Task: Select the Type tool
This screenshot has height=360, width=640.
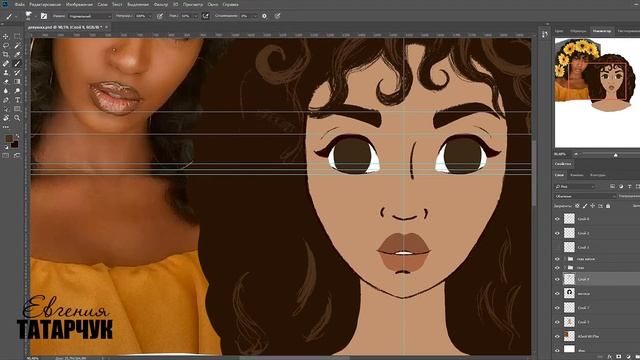Action: pyautogui.click(x=17, y=100)
